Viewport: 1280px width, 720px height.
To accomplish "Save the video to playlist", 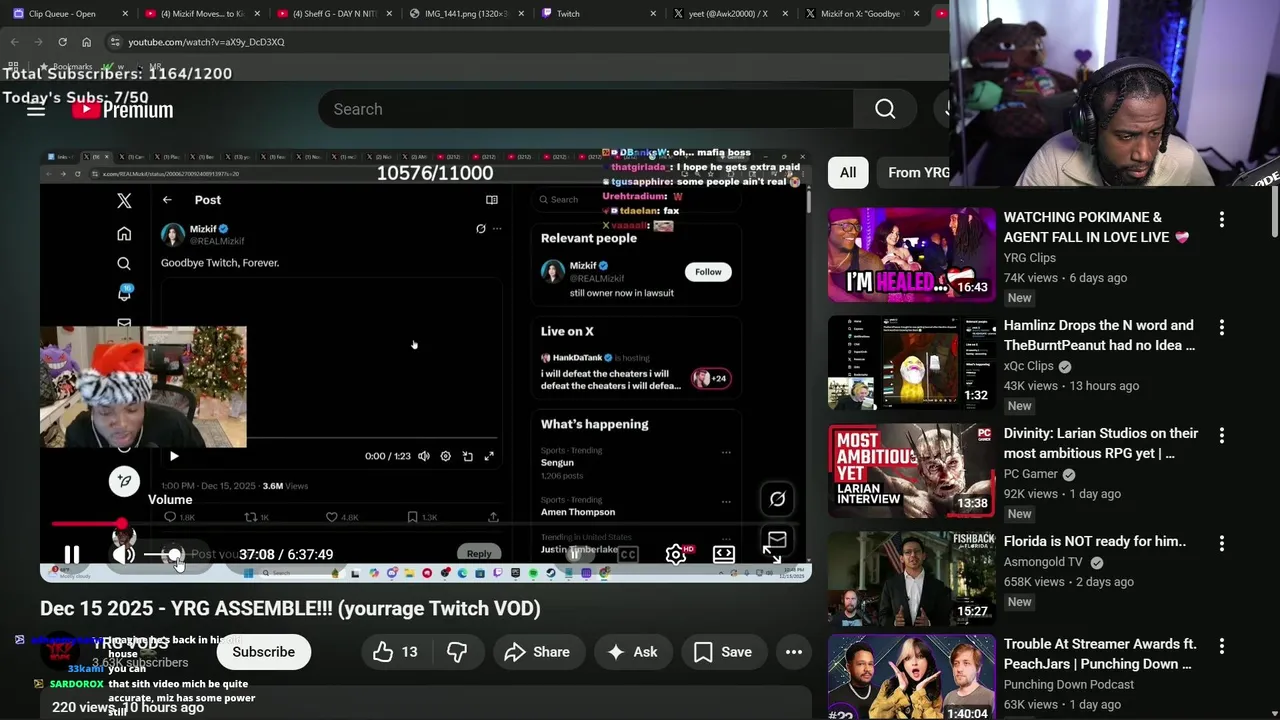I will coord(723,652).
